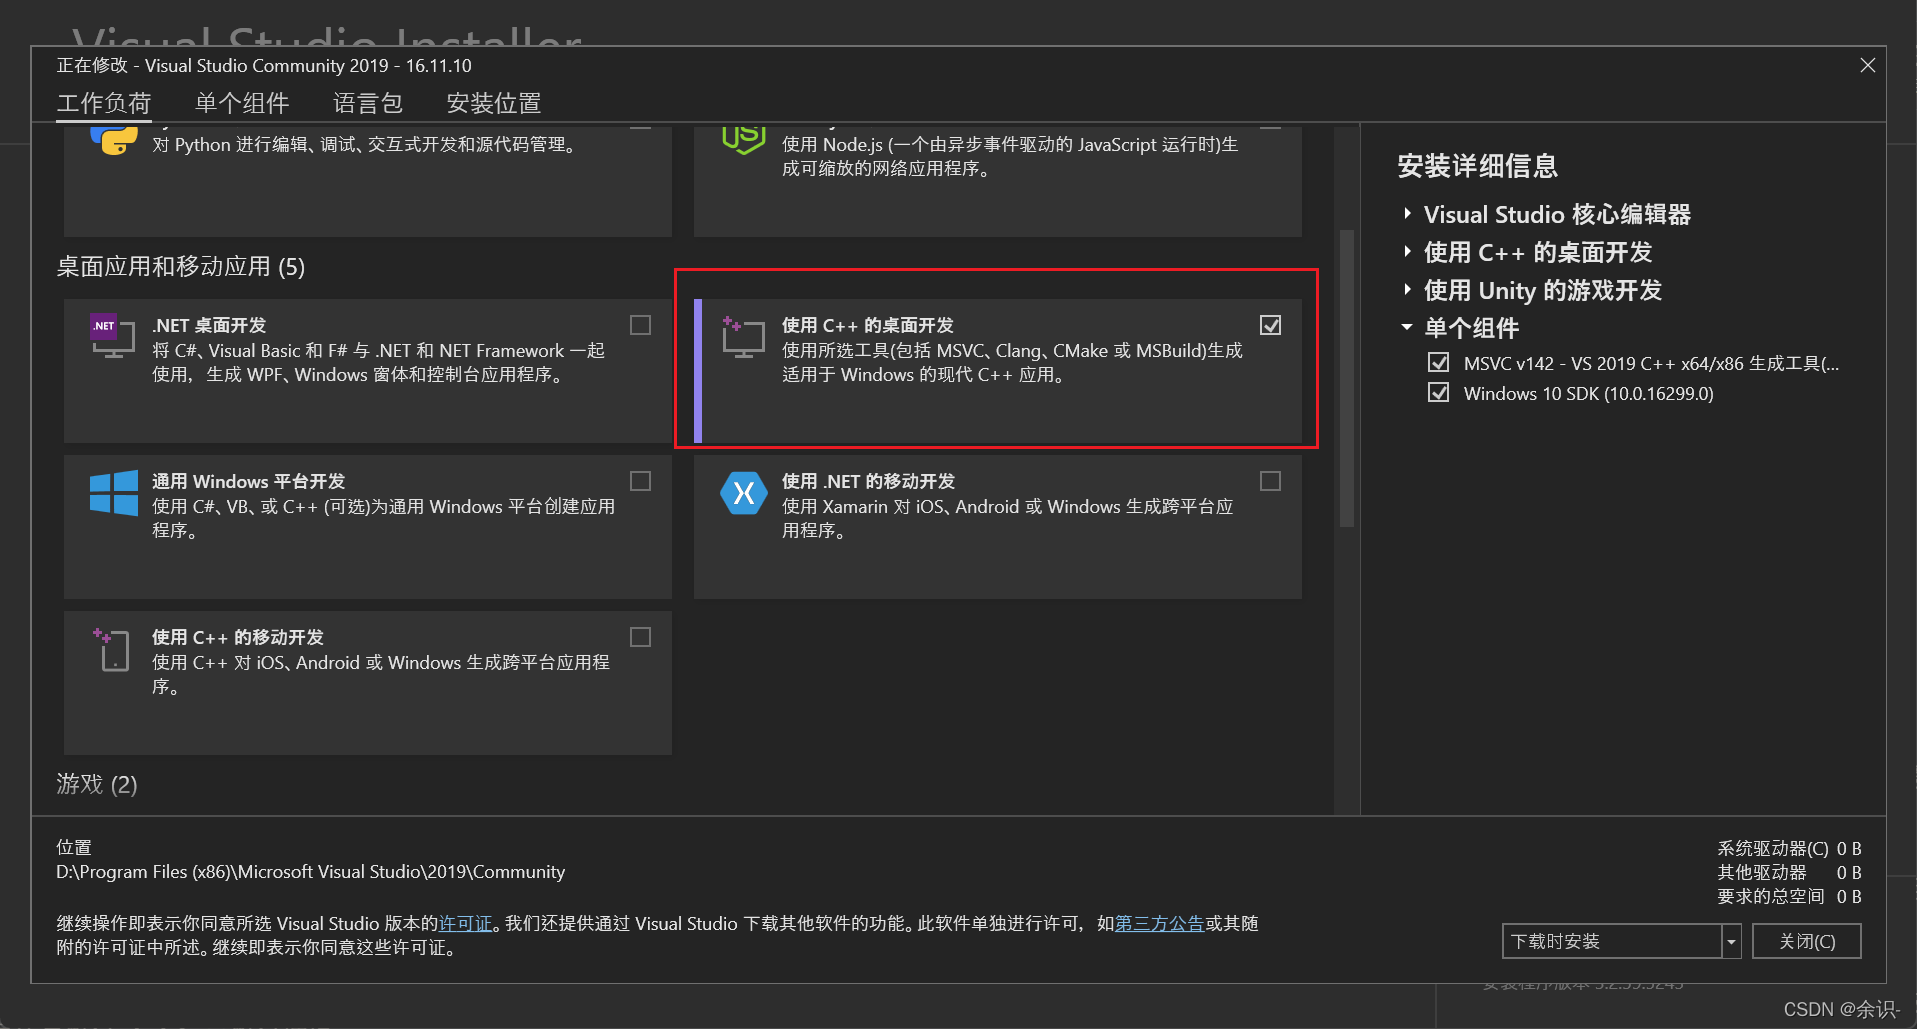
Task: Select the 使用 .NET 的移动开发 workload card
Action: click(998, 527)
